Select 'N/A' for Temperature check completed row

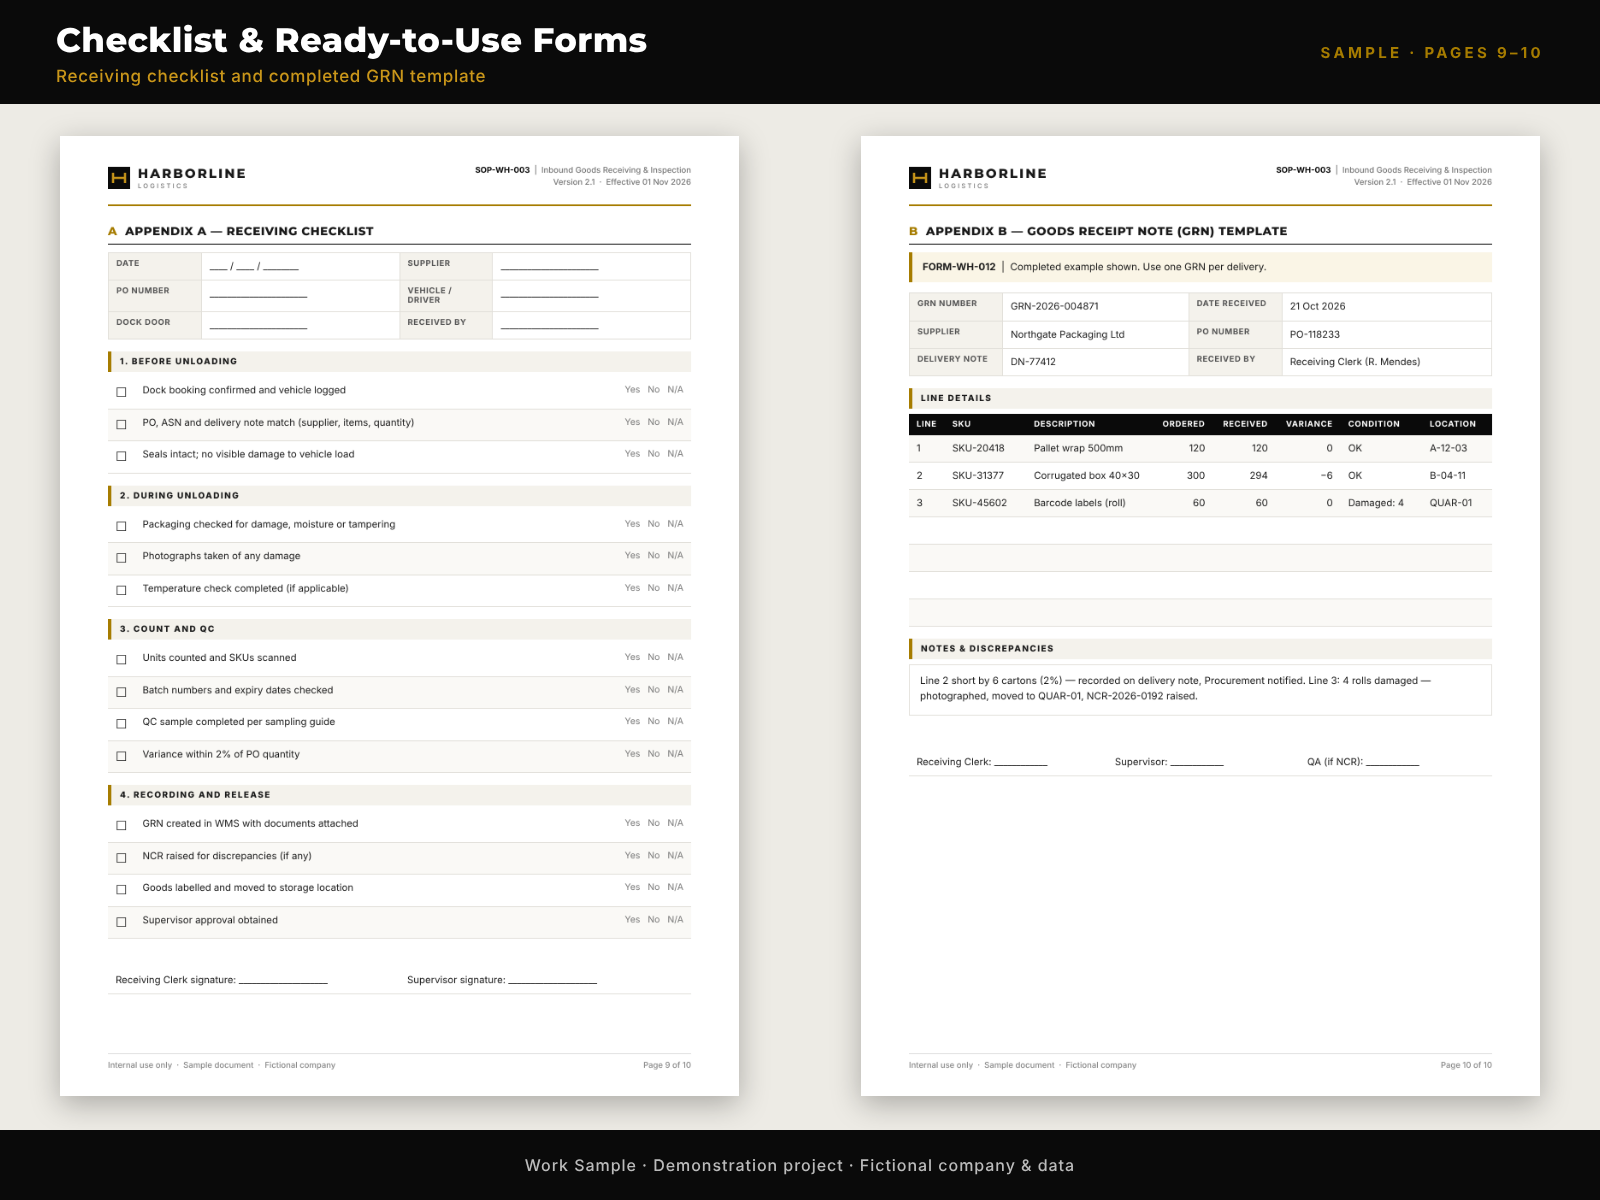pos(675,588)
